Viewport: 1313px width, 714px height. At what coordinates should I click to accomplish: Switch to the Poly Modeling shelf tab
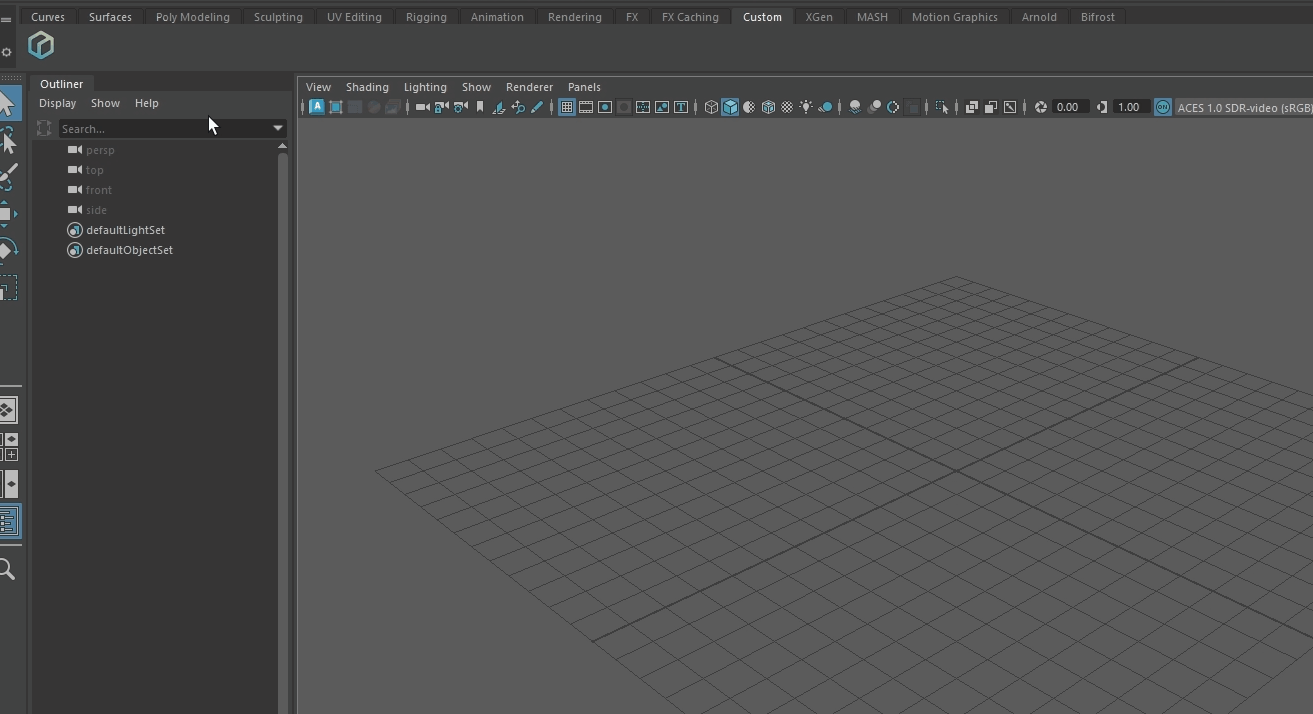point(192,17)
